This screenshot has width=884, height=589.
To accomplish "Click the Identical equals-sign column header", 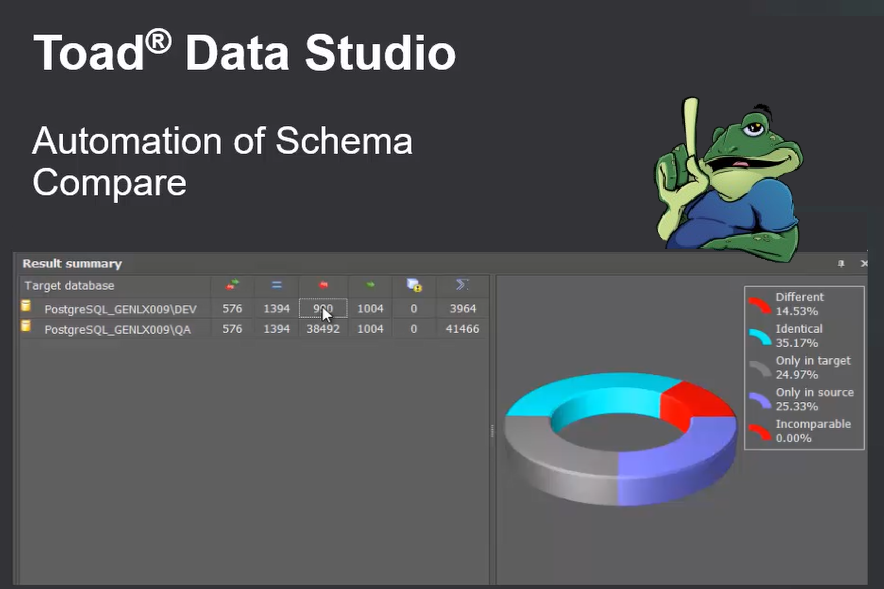I will tap(276, 285).
